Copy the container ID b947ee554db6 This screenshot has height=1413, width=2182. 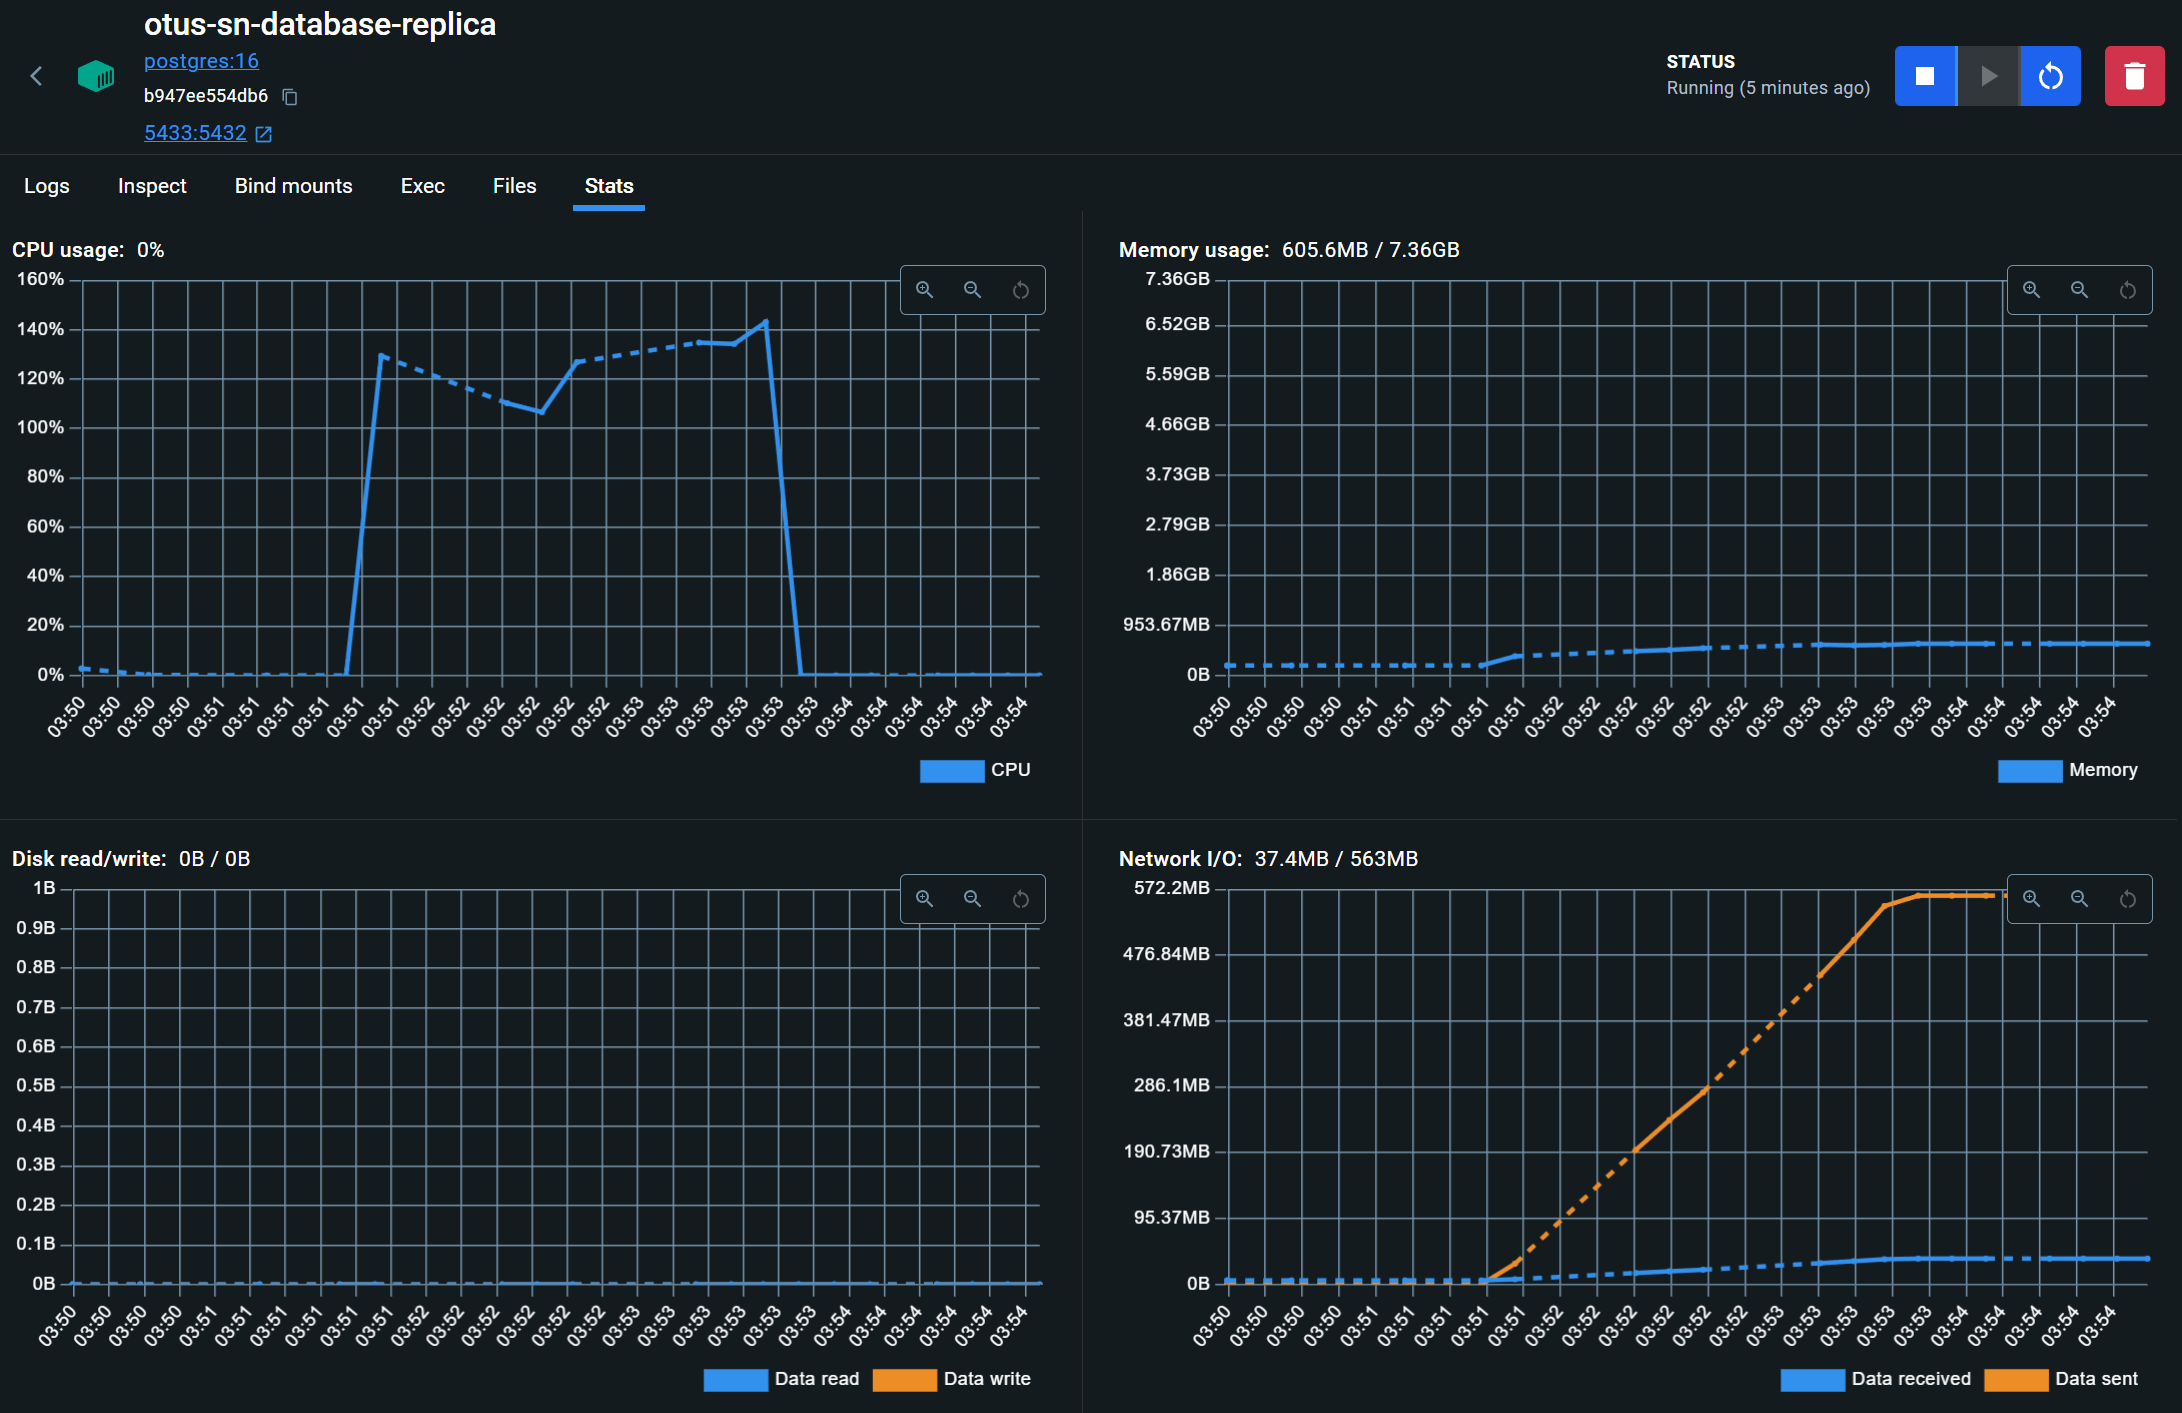tap(290, 97)
